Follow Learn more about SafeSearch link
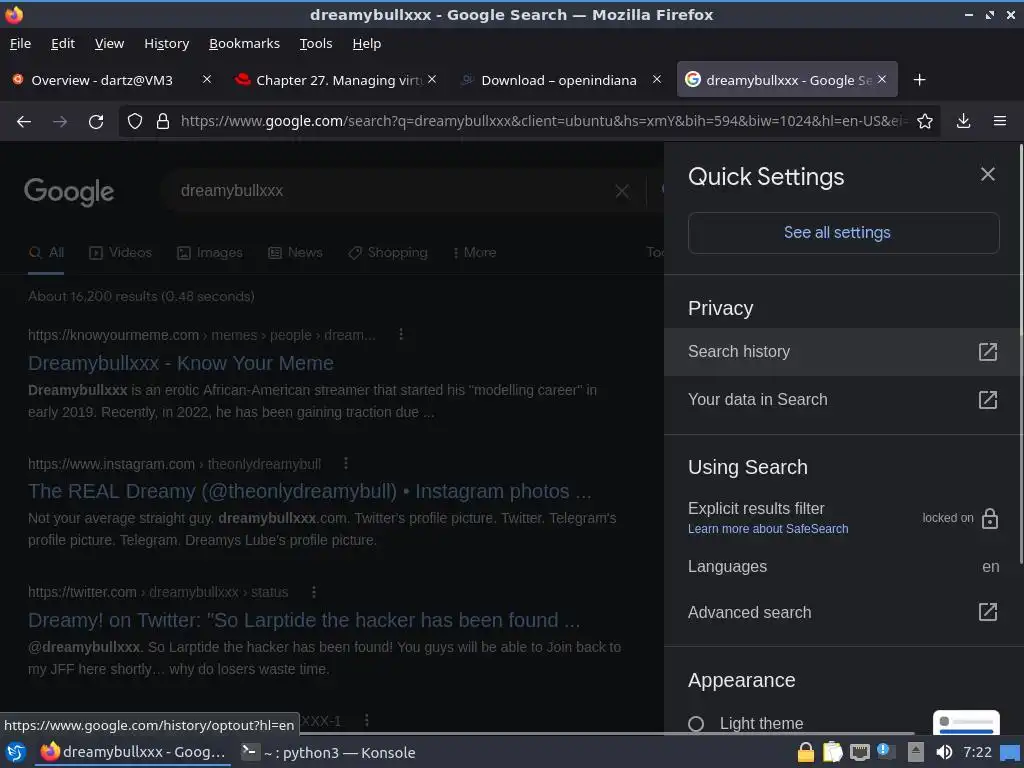Viewport: 1024px width, 768px height. click(768, 529)
